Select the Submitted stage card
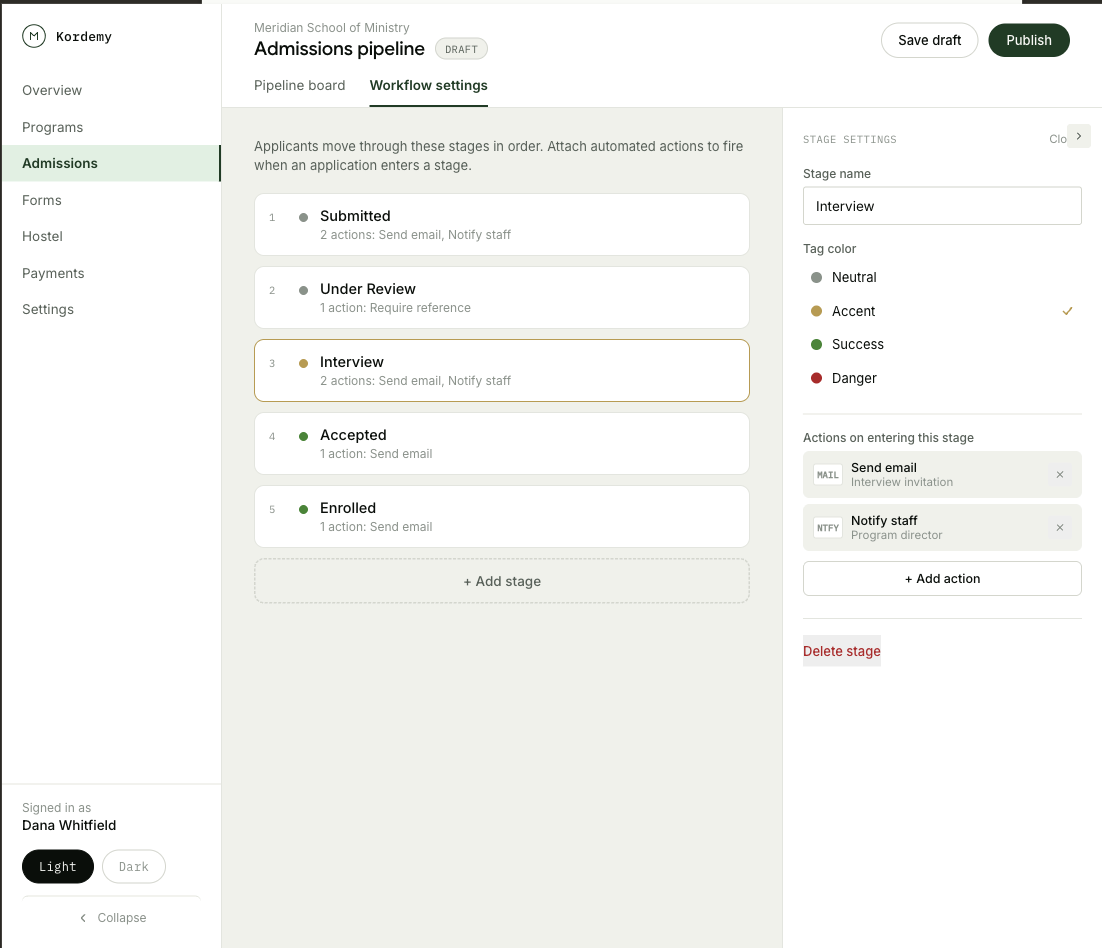 pos(502,225)
